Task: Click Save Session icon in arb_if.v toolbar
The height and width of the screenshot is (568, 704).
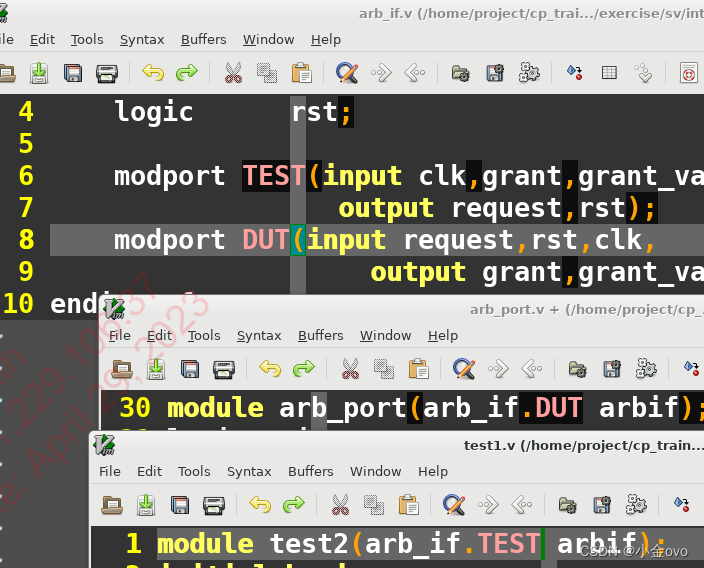Action: pos(495,73)
